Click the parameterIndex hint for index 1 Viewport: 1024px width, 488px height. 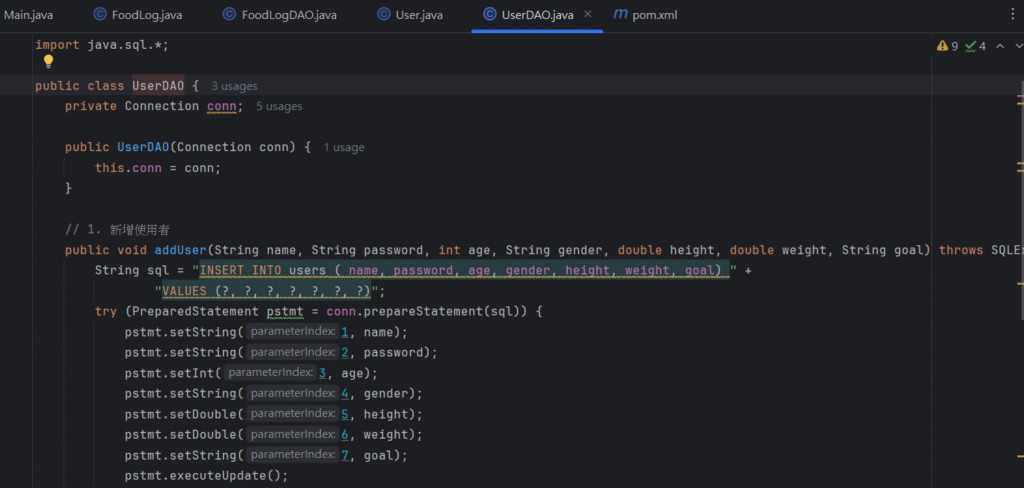click(293, 333)
